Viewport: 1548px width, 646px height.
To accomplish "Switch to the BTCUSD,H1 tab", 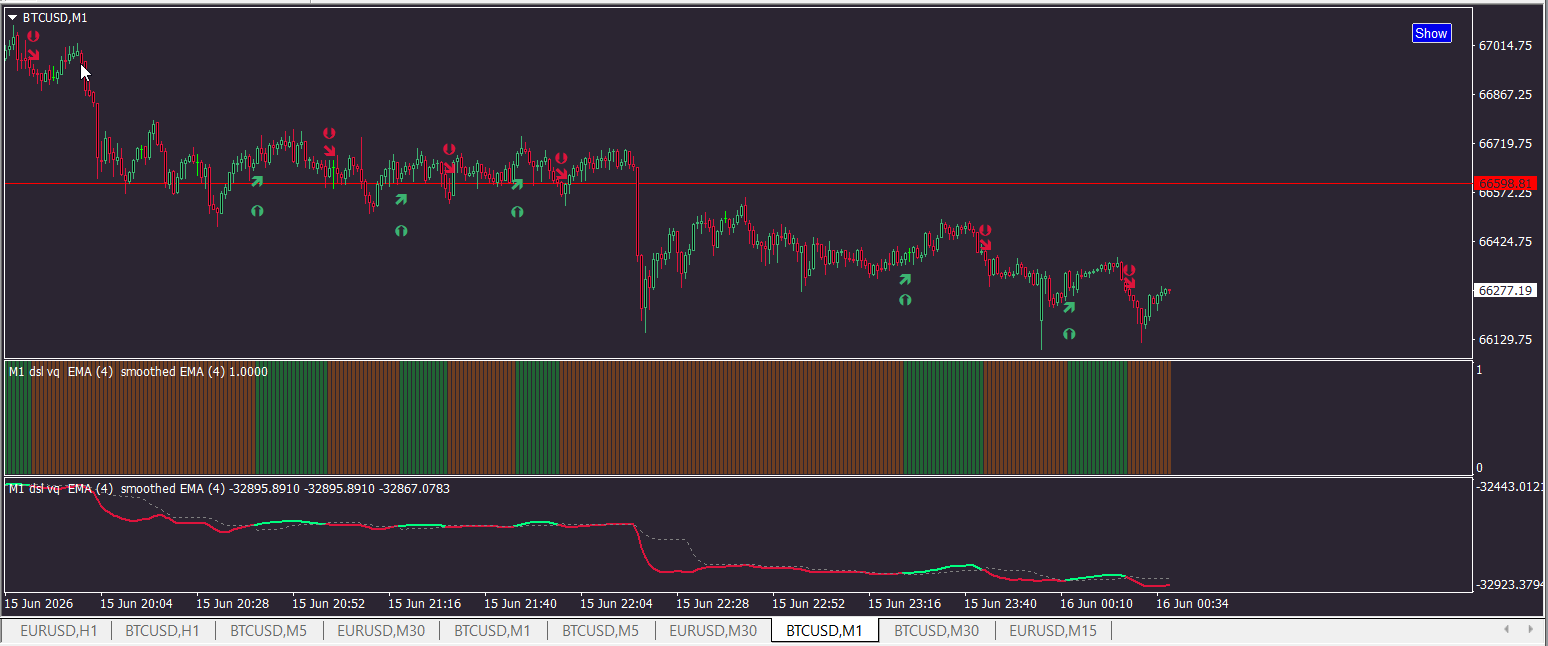I will coord(163,631).
